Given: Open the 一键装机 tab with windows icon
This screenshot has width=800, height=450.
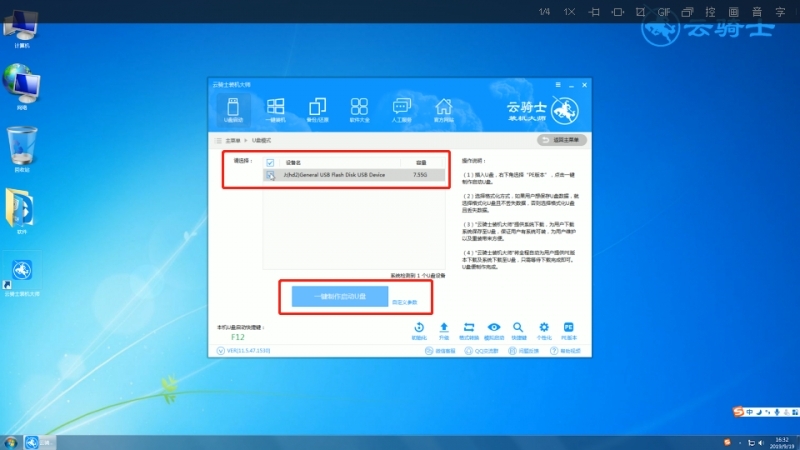Looking at the screenshot, I should [276, 110].
